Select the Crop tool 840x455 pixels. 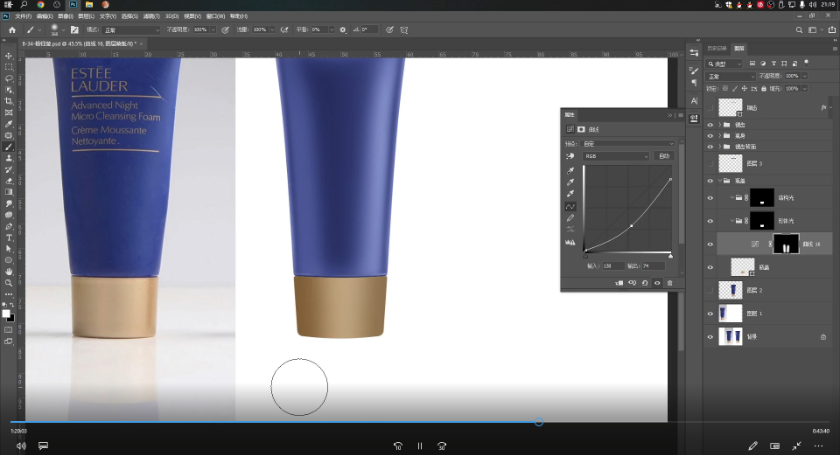(9, 101)
